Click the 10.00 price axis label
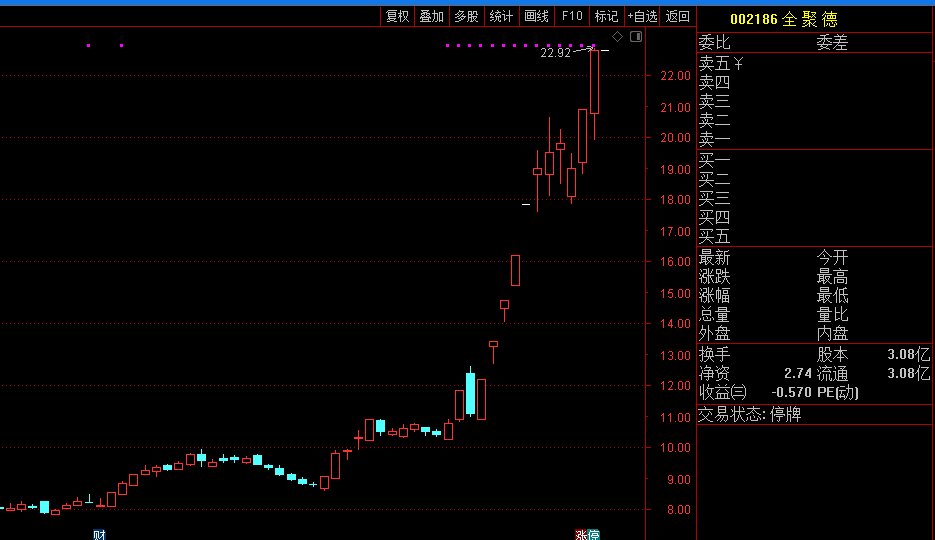The width and height of the screenshot is (935, 540). [676, 448]
